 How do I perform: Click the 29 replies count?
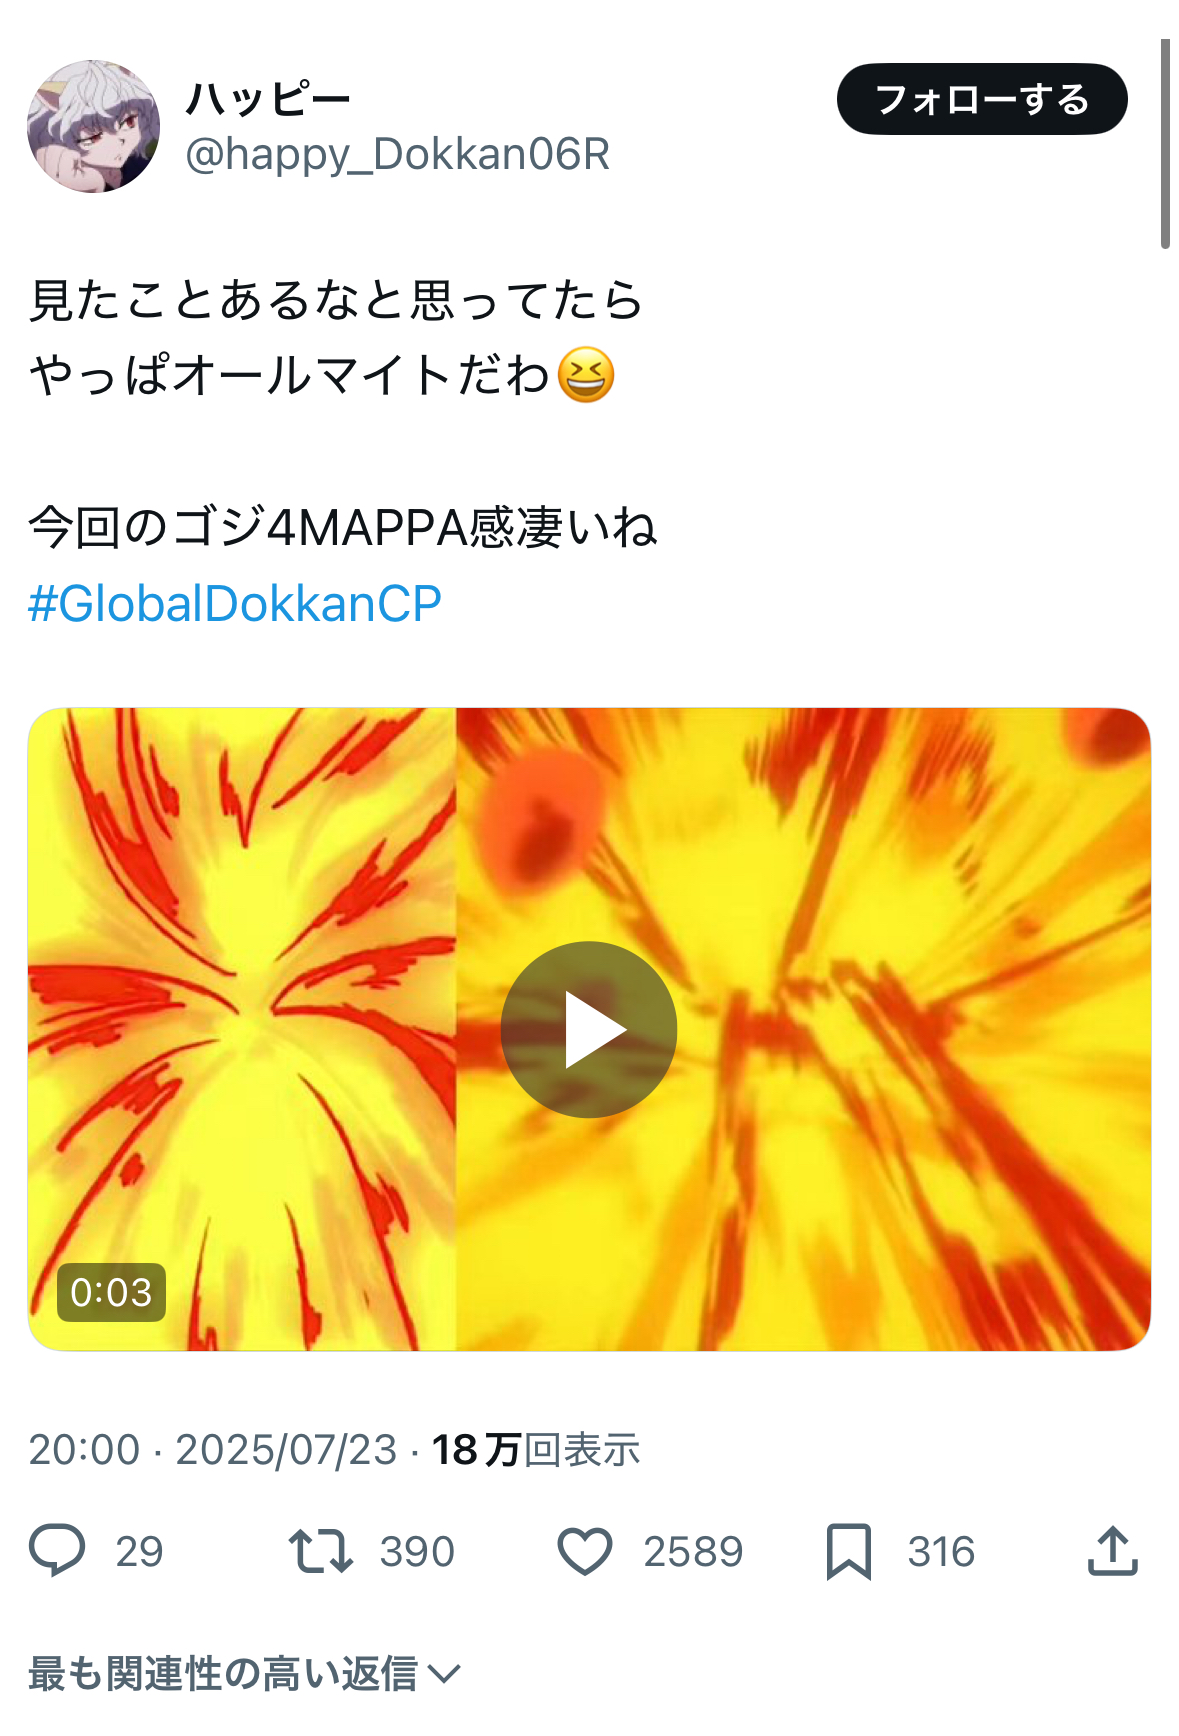point(139,1552)
